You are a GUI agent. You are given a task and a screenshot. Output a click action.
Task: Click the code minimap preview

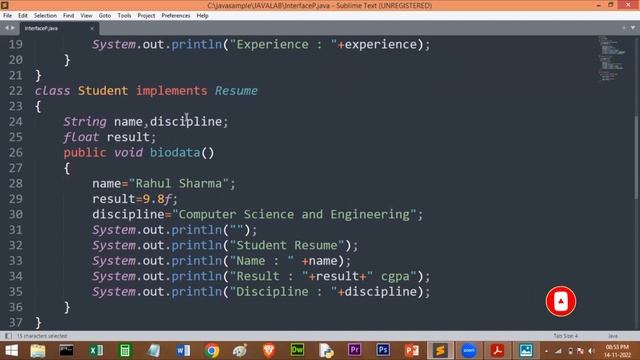coord(611,58)
